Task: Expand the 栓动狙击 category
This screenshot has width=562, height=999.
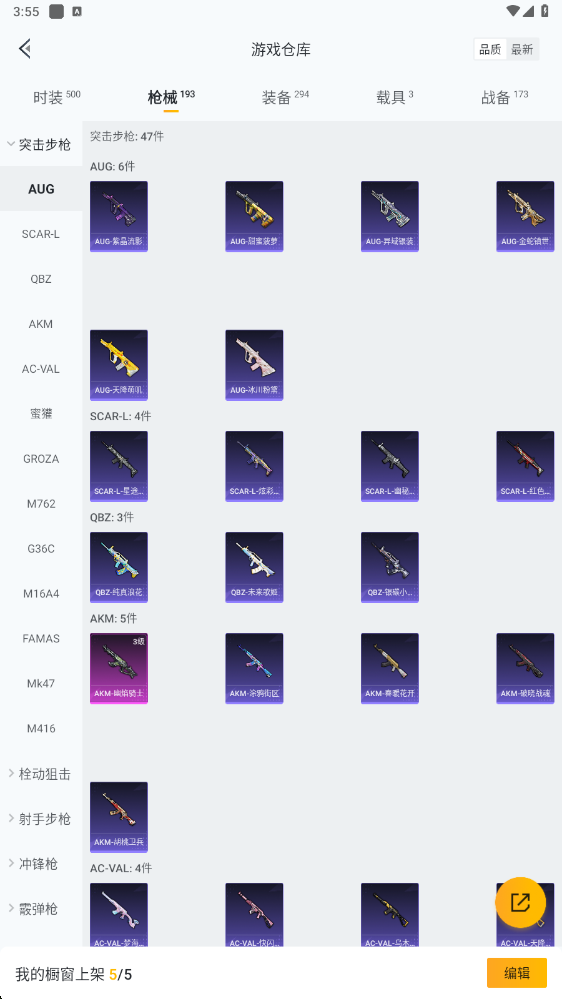Action: point(41,774)
